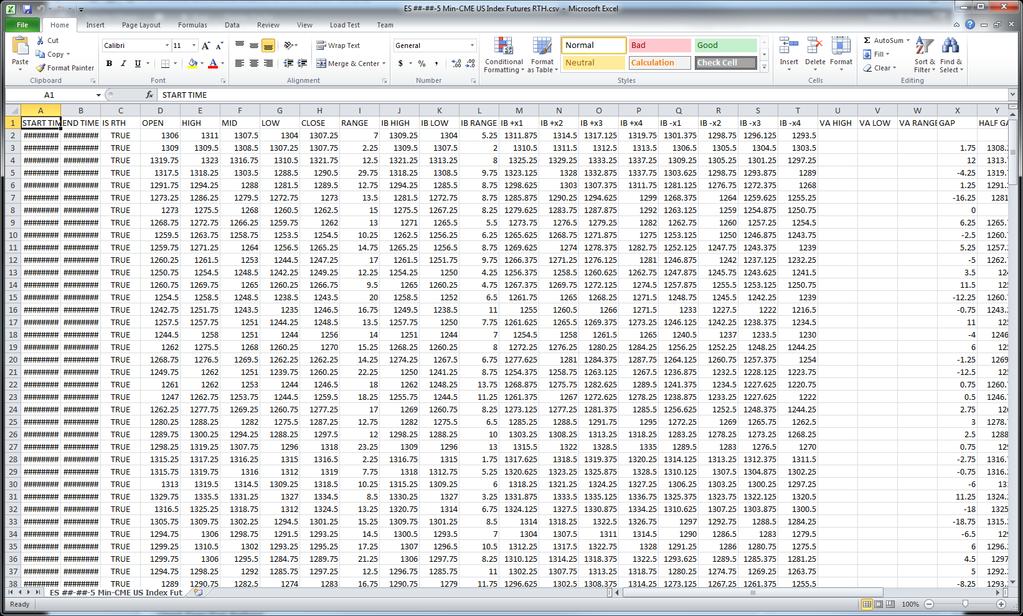Click the zoom slider handle
The height and width of the screenshot is (616, 1023).
click(965, 605)
